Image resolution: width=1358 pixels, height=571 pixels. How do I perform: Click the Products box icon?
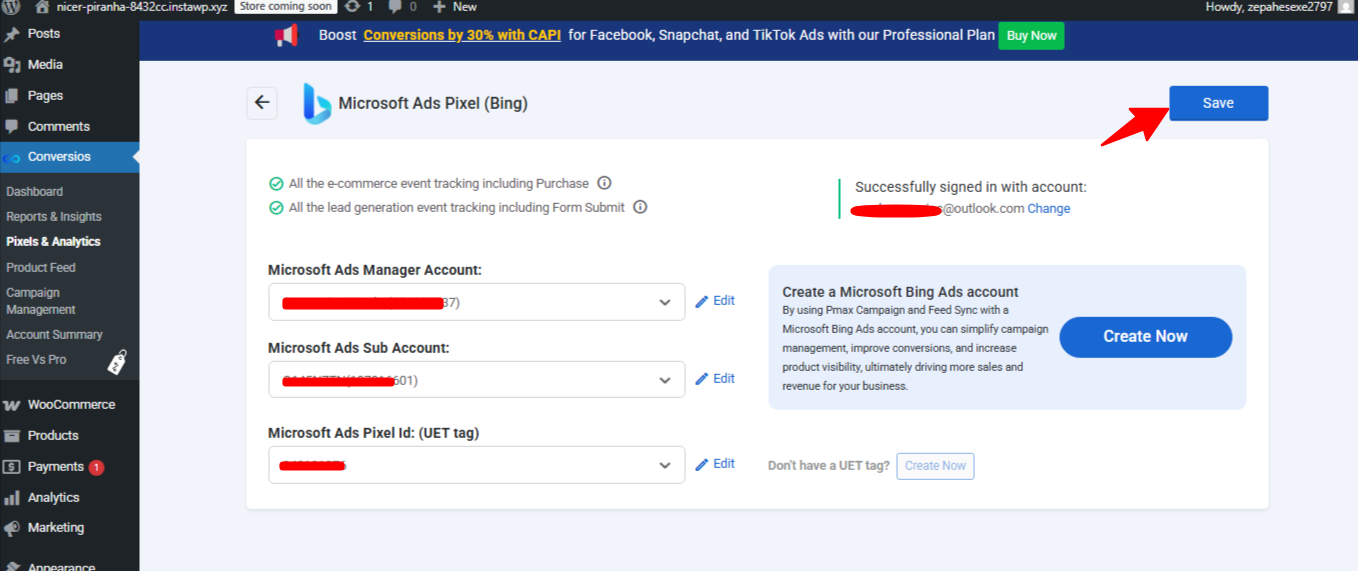(x=12, y=436)
